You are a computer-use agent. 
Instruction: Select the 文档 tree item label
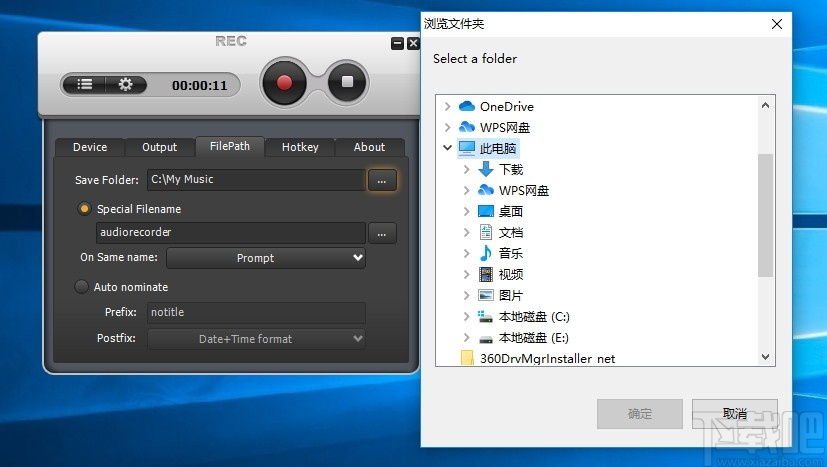511,233
